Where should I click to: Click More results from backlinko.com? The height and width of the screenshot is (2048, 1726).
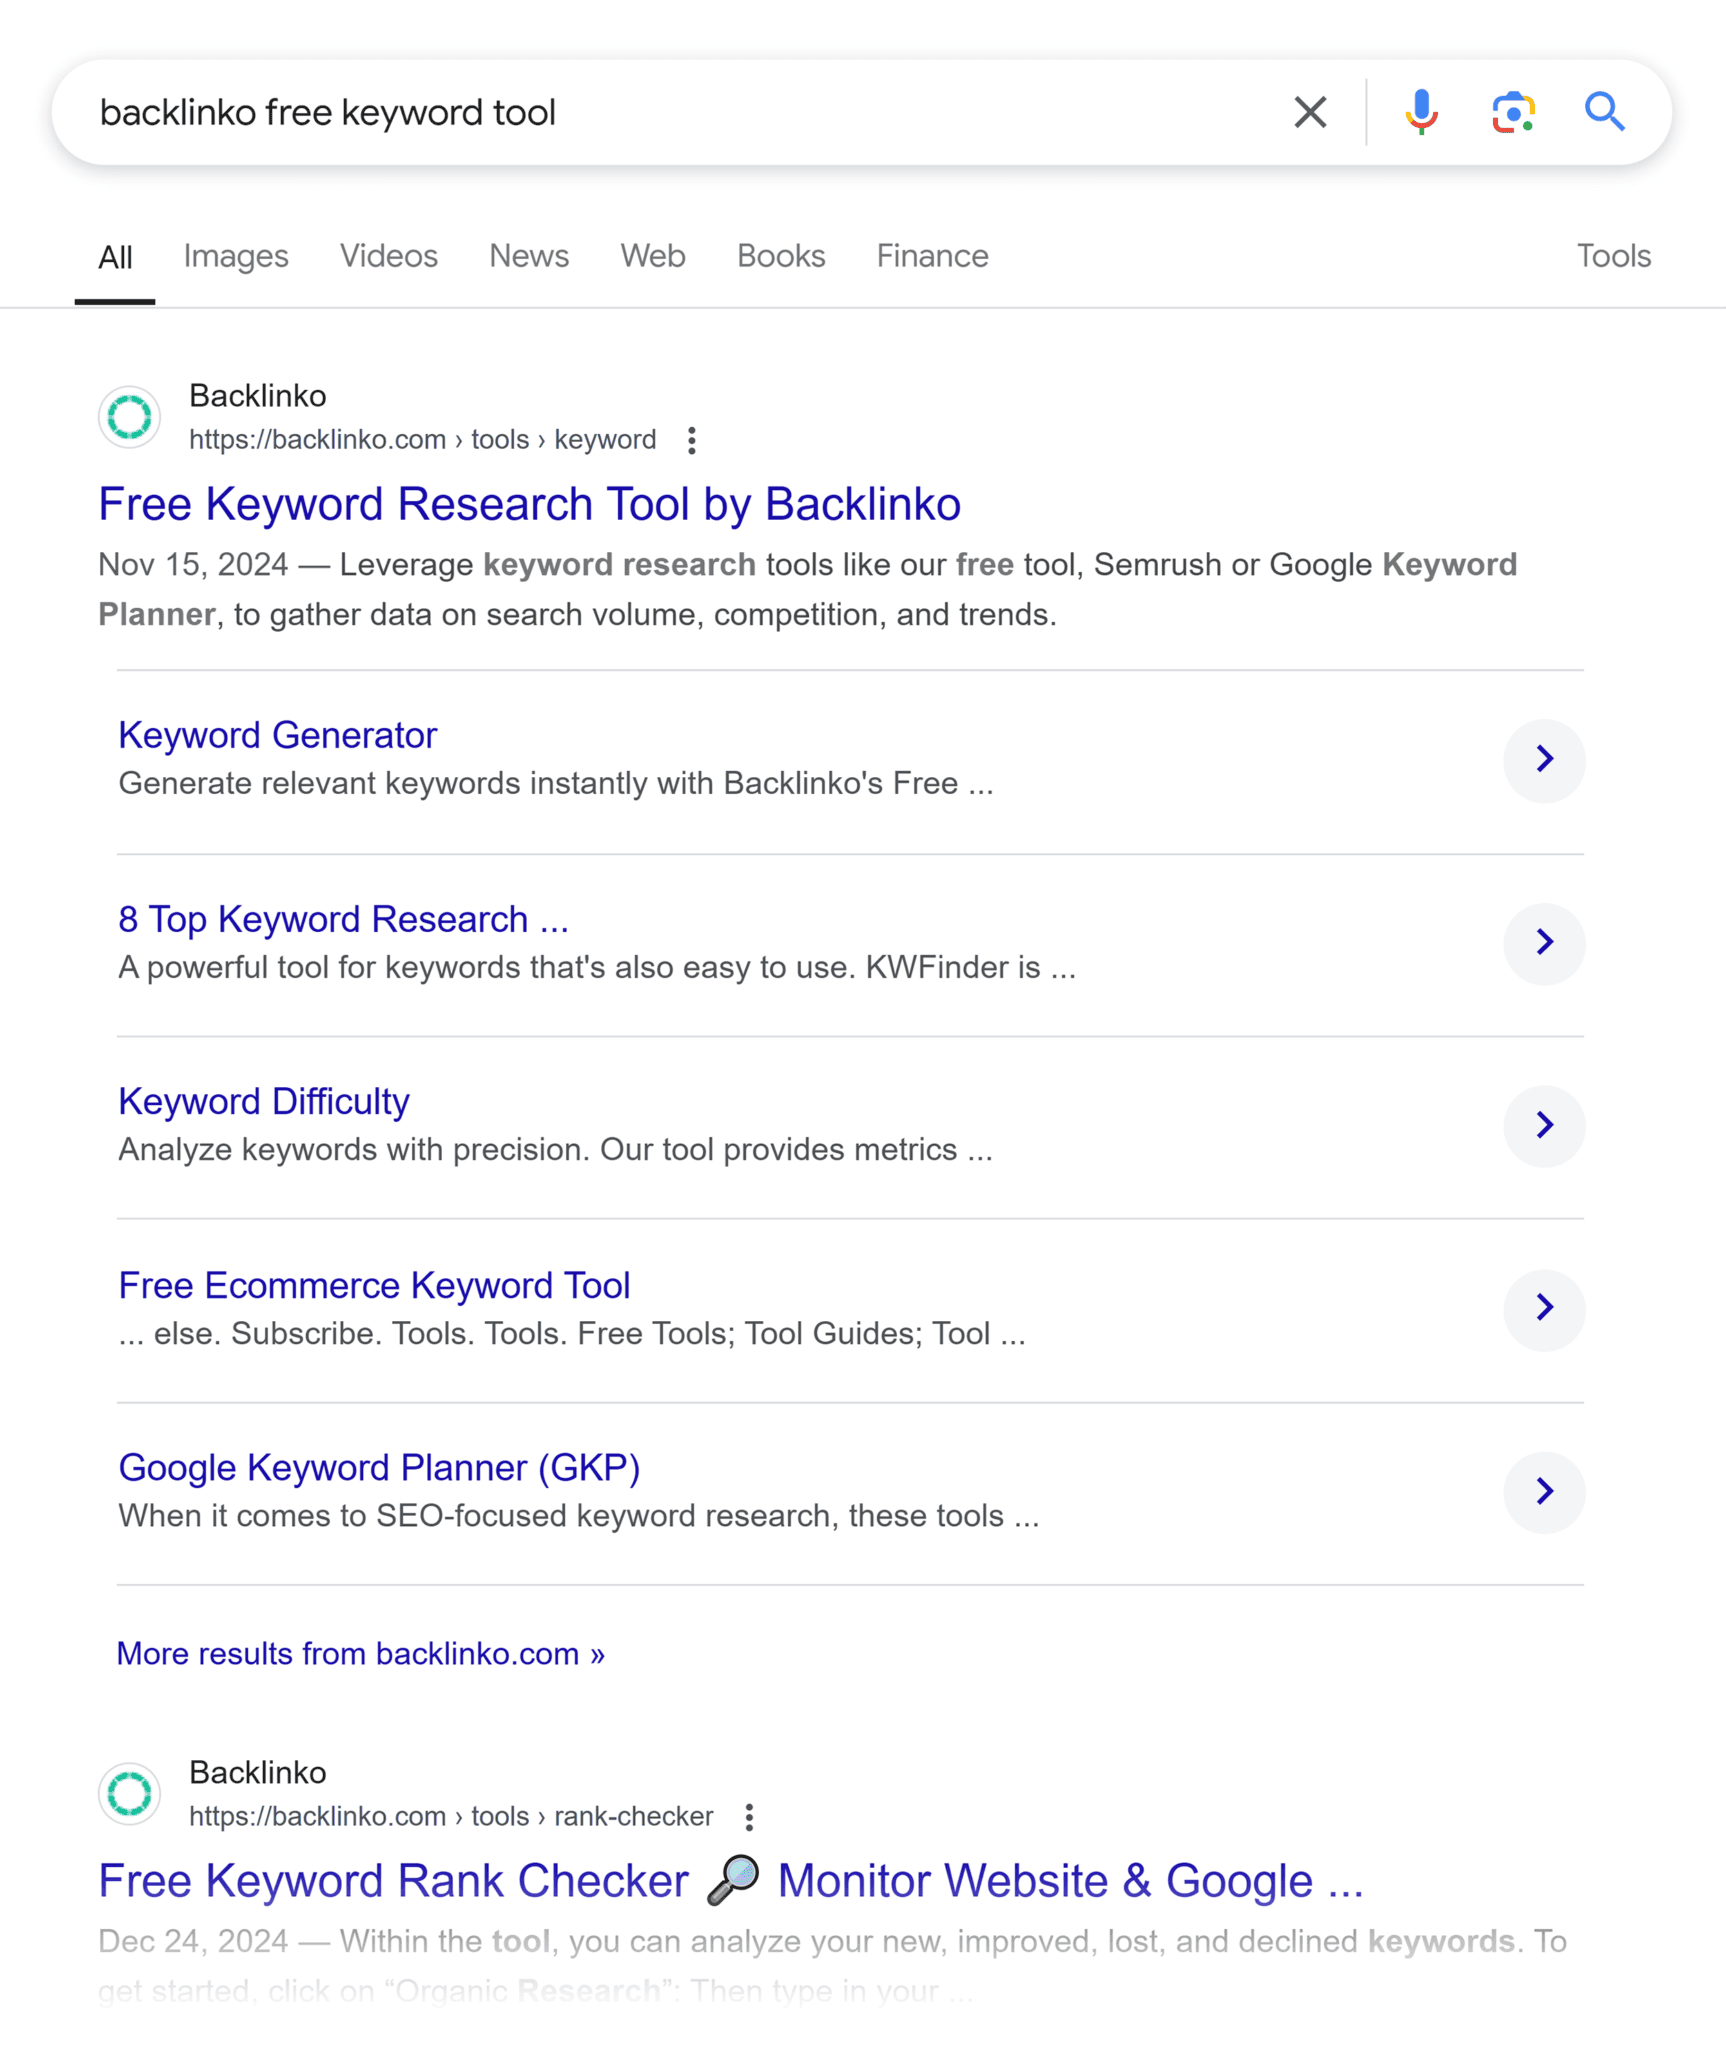pyautogui.click(x=360, y=1653)
